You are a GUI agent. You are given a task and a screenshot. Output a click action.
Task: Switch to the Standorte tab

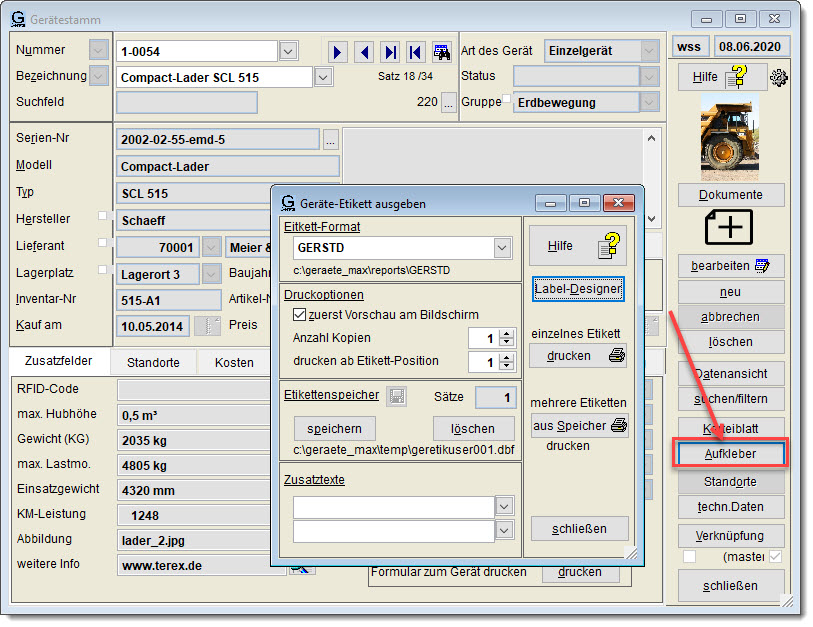pyautogui.click(x=152, y=362)
